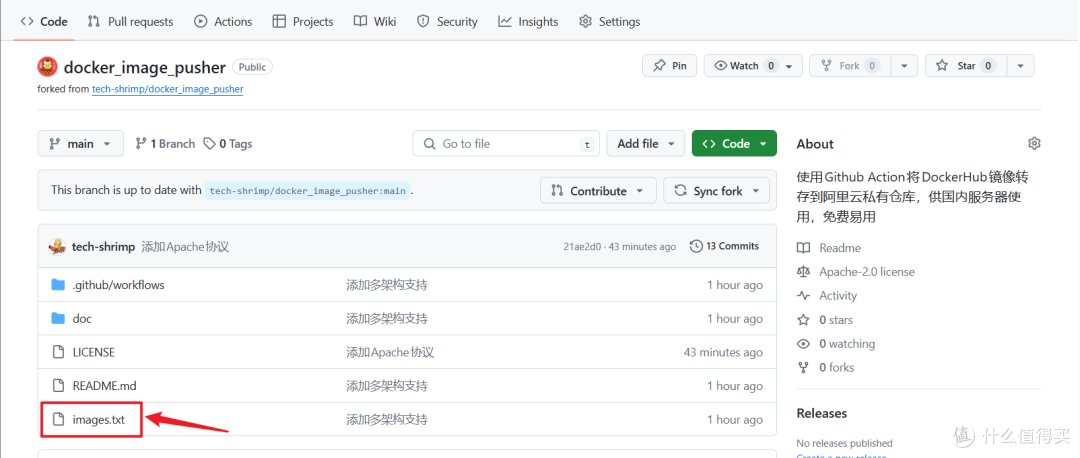Go to the Wiki tab
Viewport: 1080px width, 458px height.
pos(375,21)
